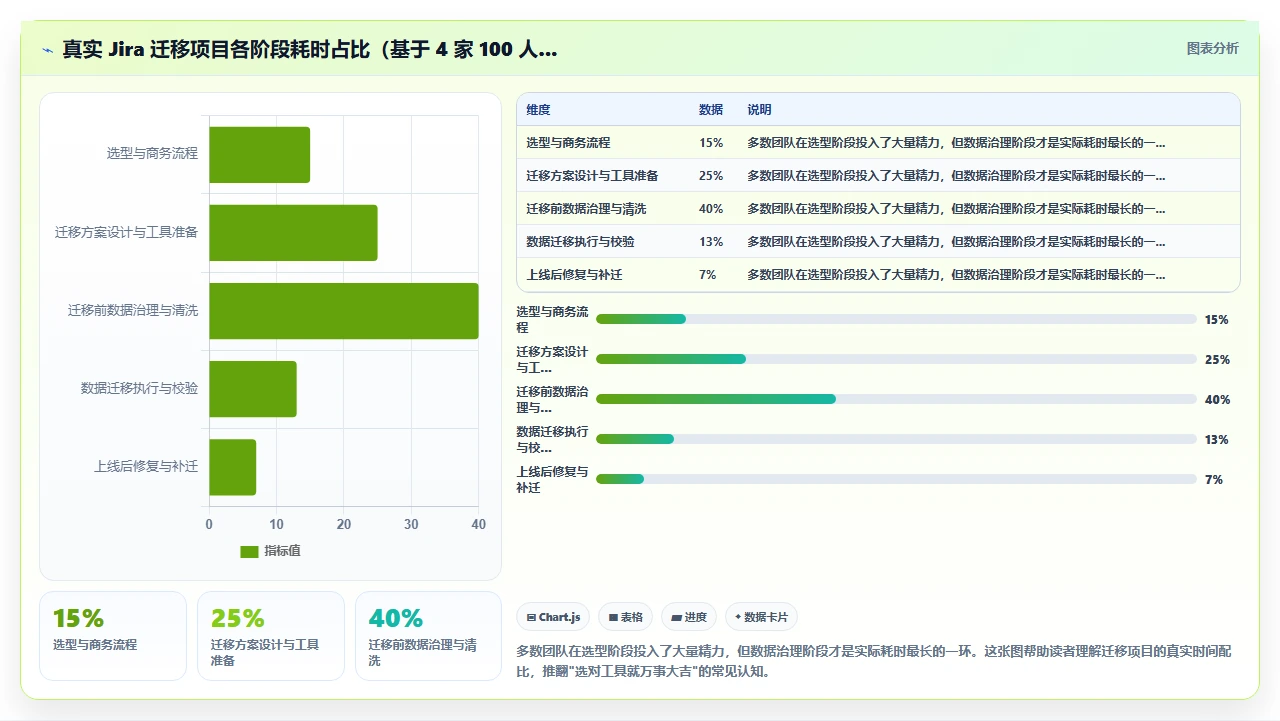This screenshot has width=1280, height=721.
Task: Click the 25% value in the table
Action: point(711,176)
